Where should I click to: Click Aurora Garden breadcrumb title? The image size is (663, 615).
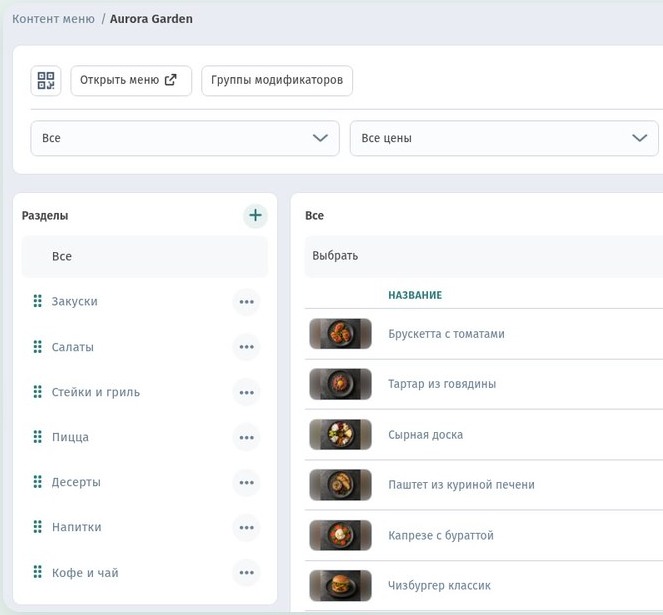point(151,19)
